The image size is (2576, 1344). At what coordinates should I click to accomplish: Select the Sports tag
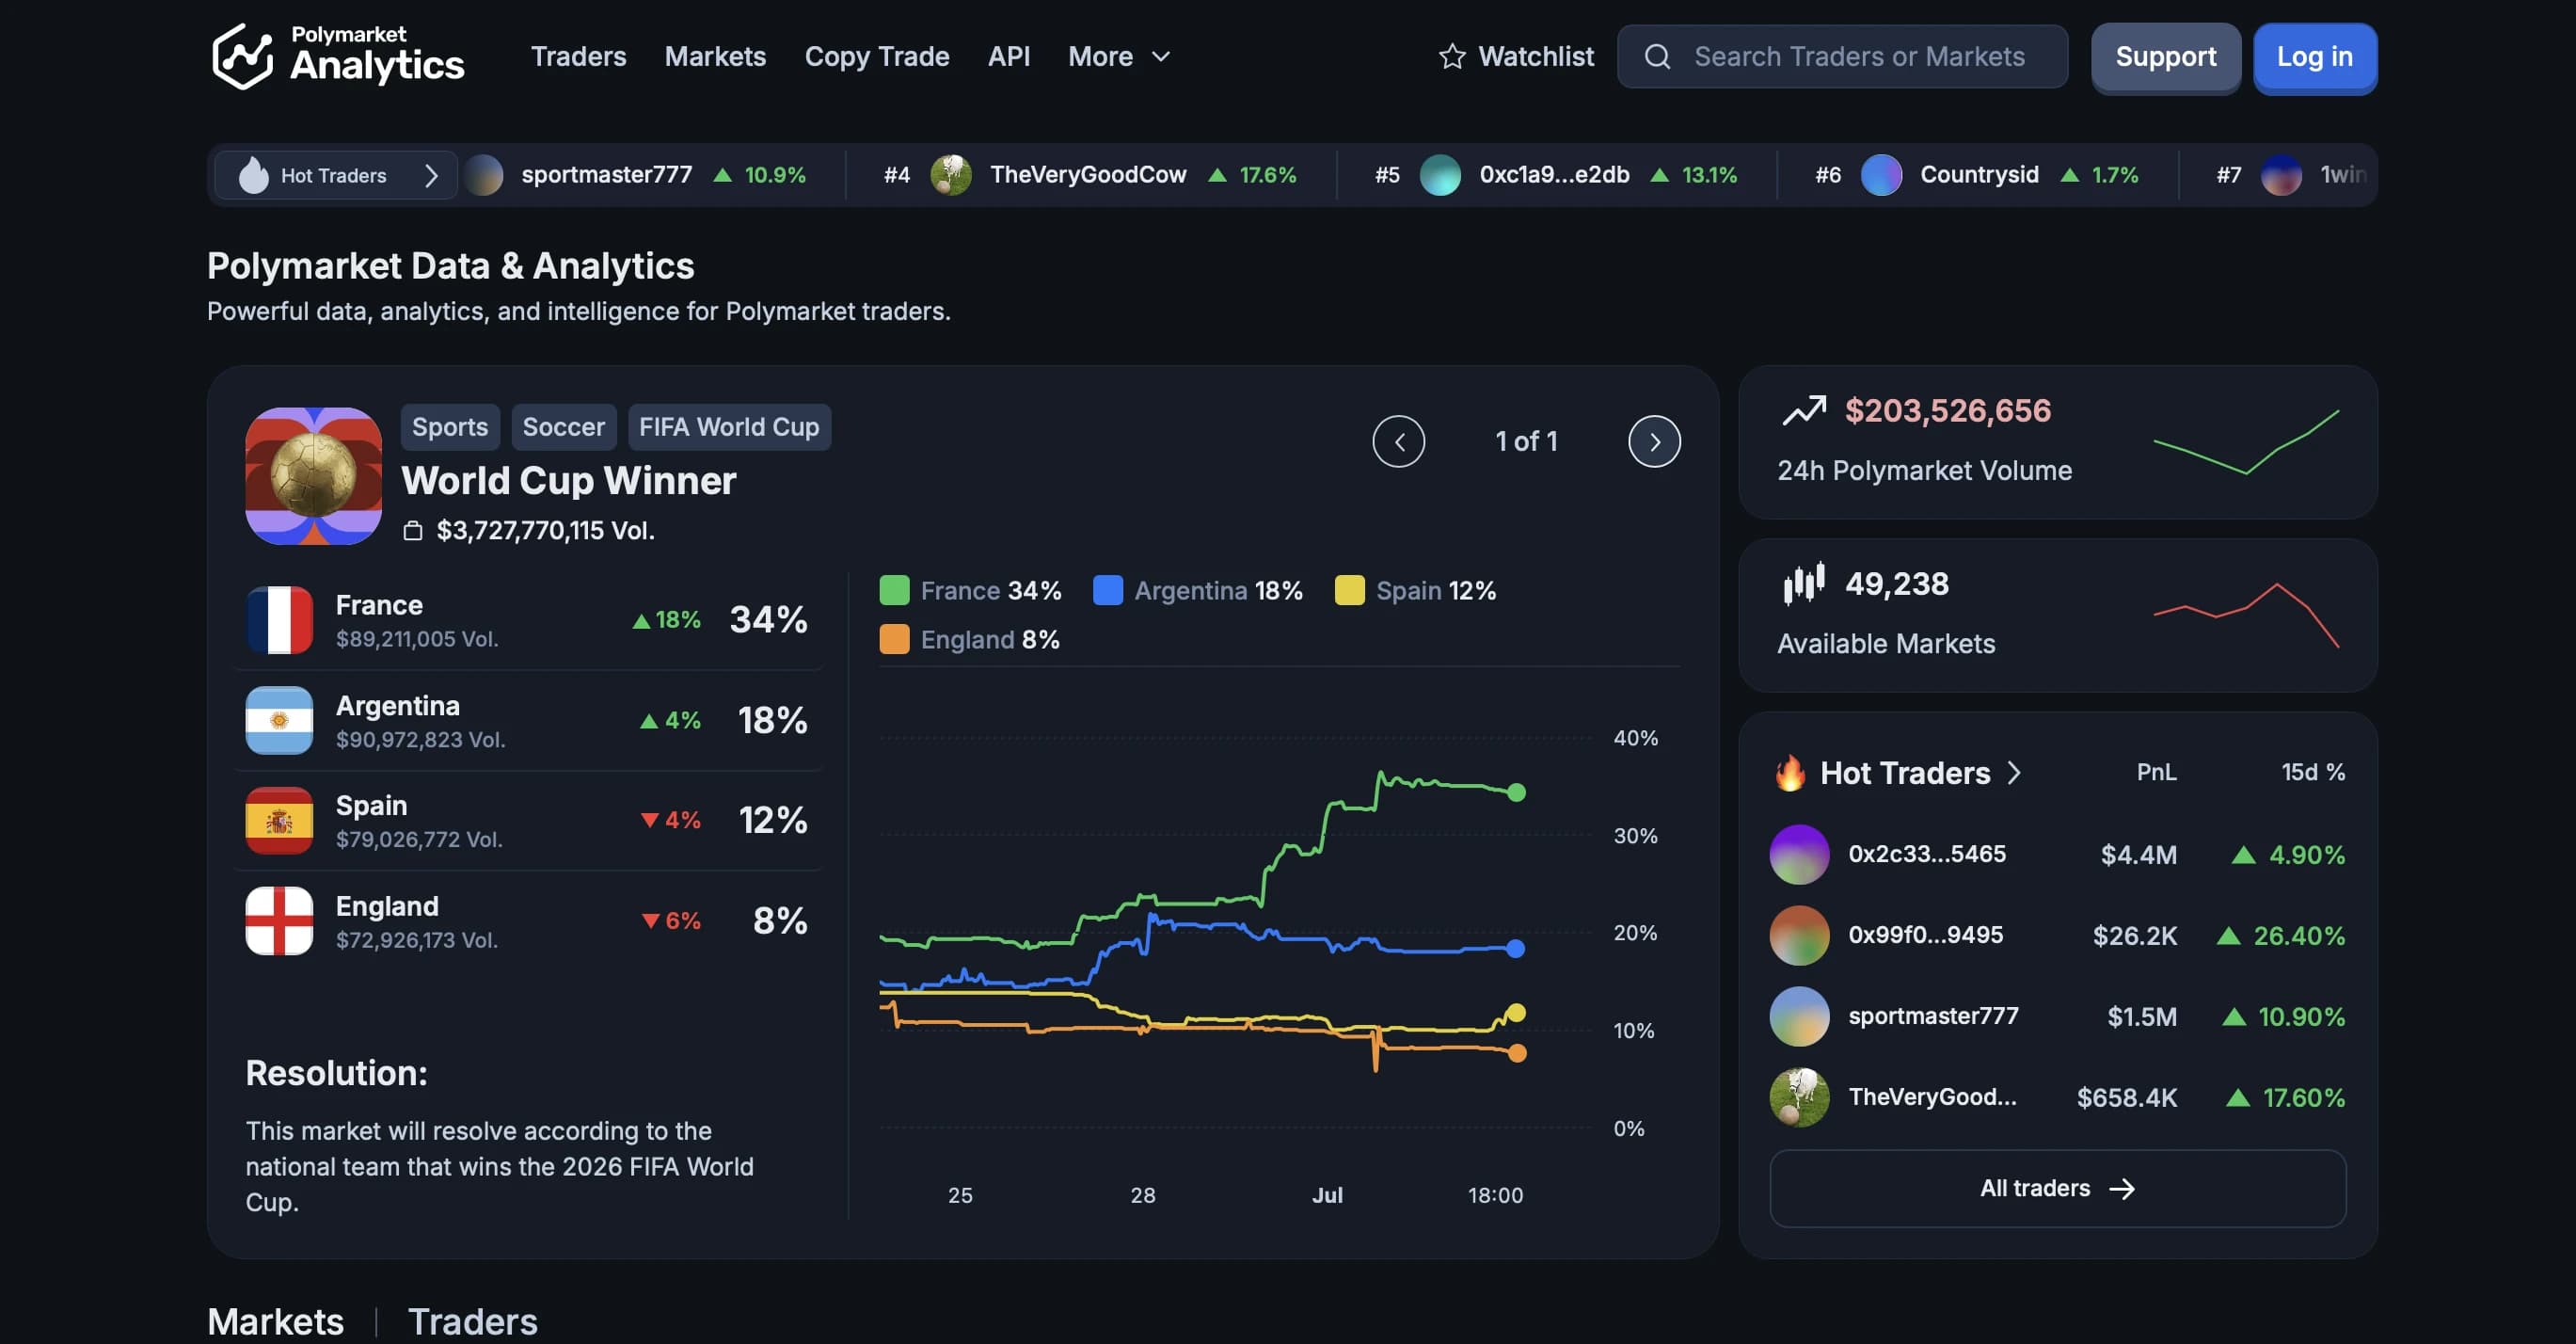tap(450, 427)
